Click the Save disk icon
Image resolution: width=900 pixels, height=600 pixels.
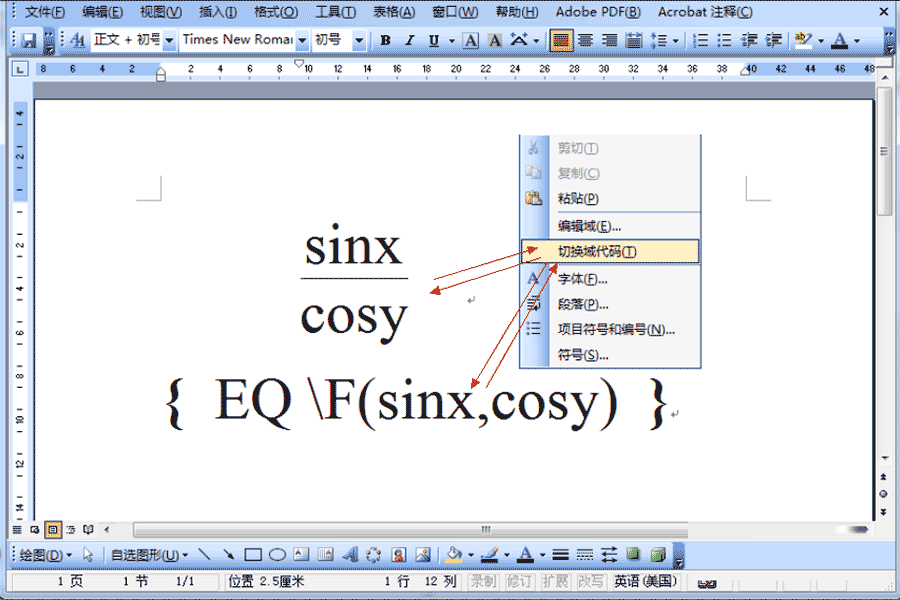(x=29, y=40)
